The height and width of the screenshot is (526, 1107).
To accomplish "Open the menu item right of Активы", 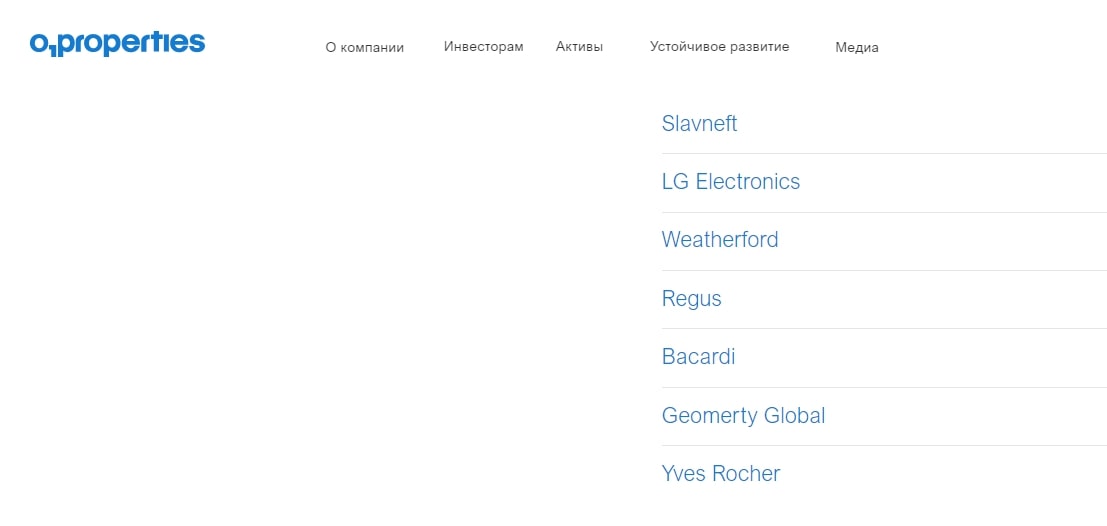I will pos(719,47).
